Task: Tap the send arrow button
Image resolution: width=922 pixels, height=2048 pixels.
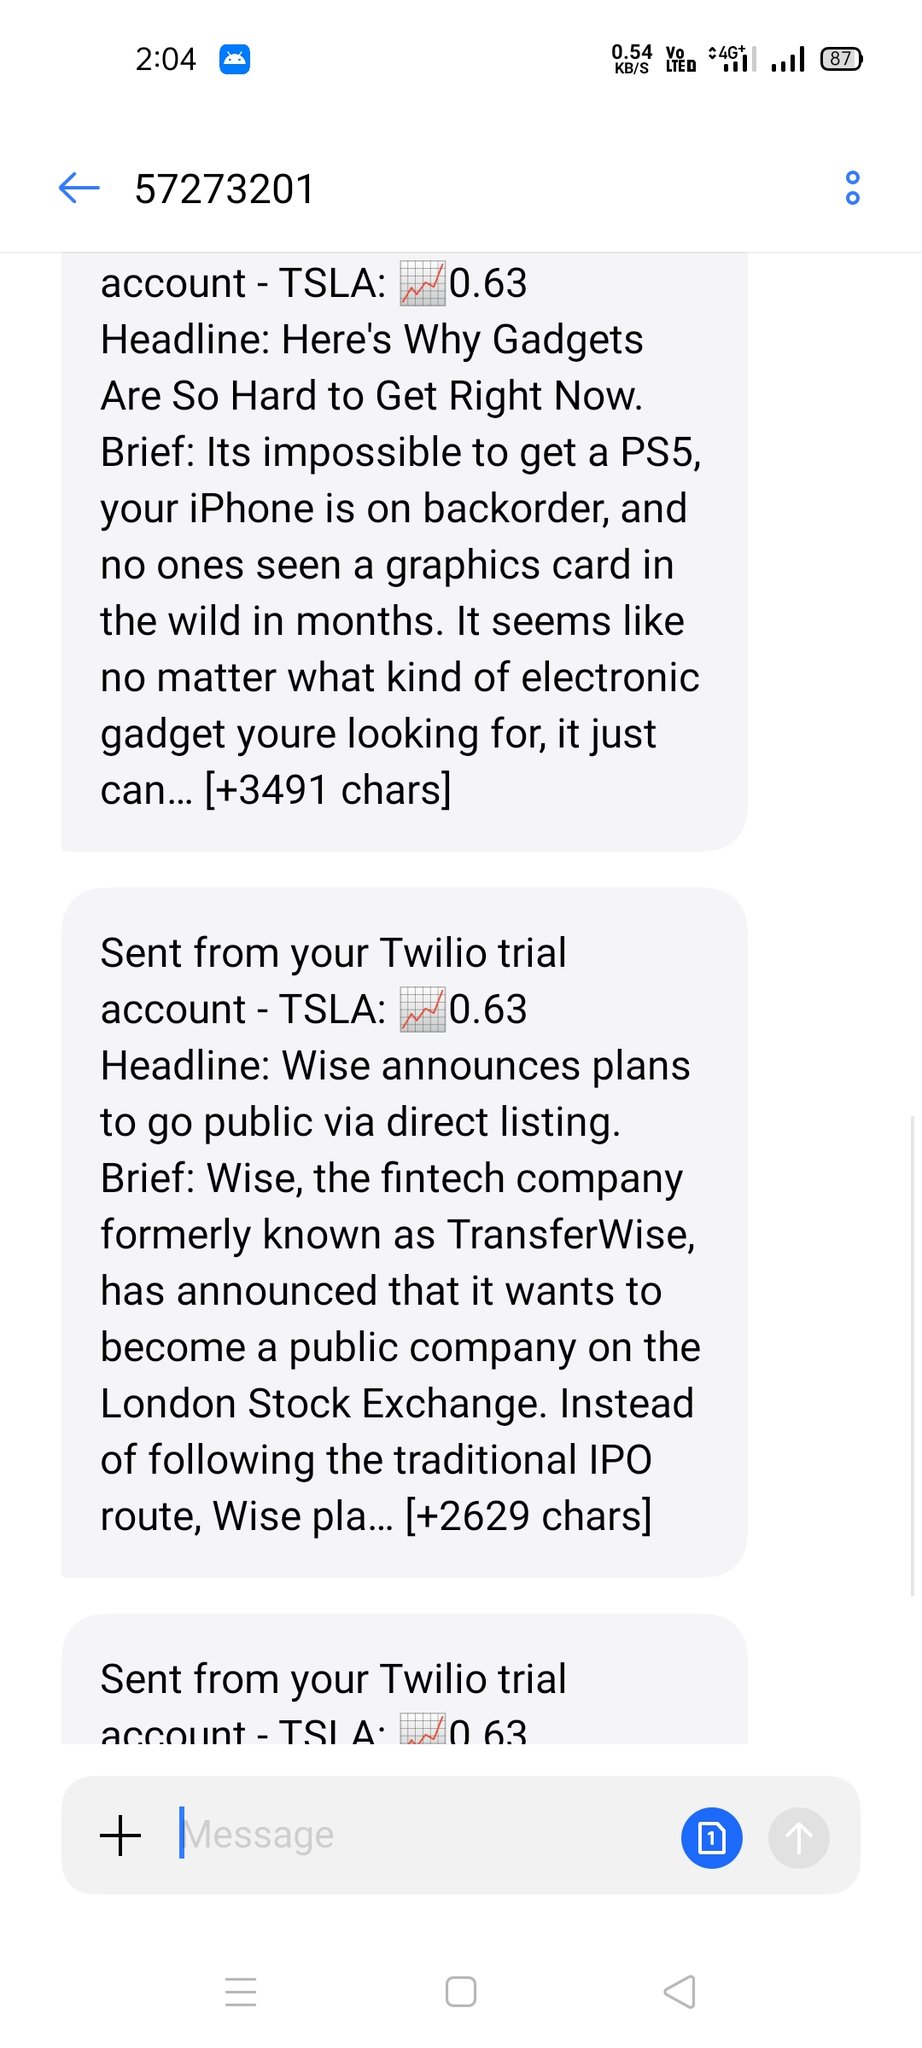Action: click(x=799, y=1837)
